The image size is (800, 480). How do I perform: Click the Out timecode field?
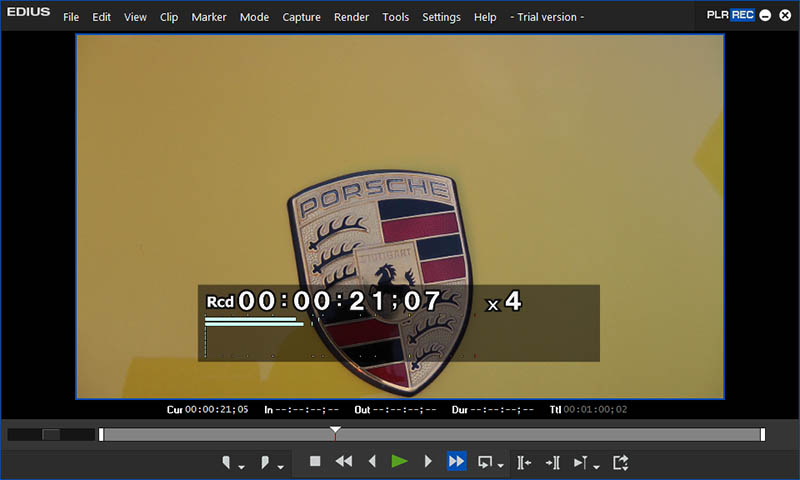point(395,409)
